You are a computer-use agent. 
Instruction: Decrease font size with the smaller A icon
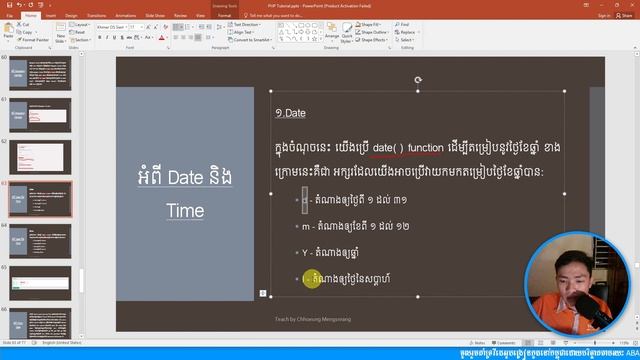[156, 27]
